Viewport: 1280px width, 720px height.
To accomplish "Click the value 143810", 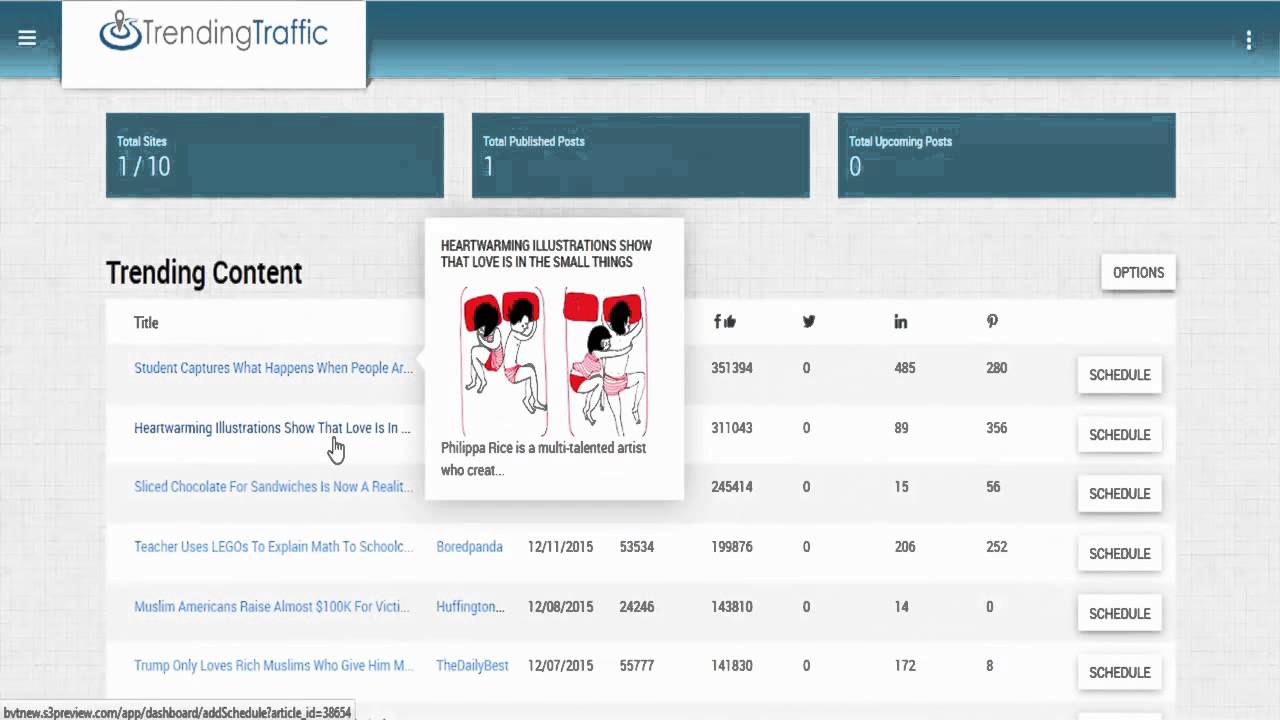I will [x=732, y=607].
